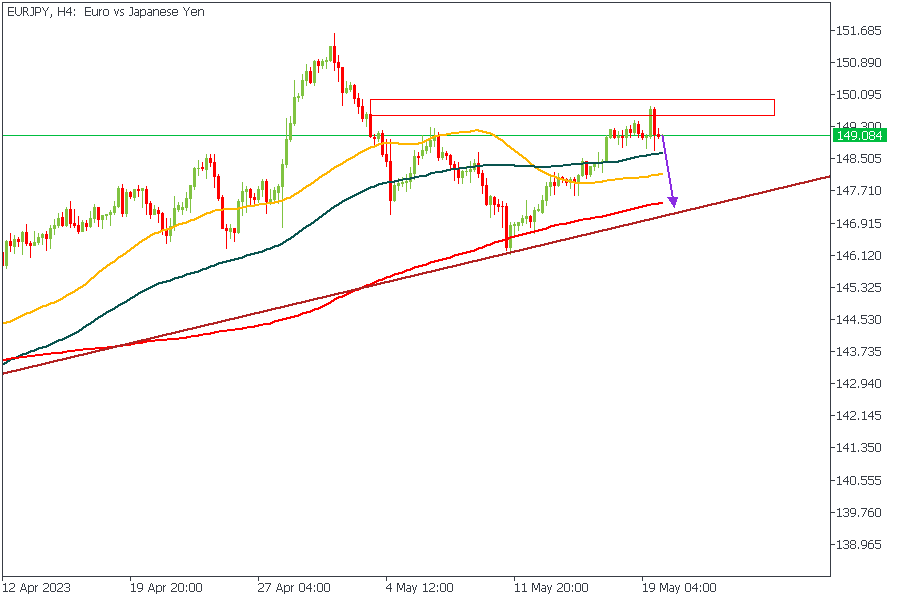Click the 12 Apr 2023 date label
The image size is (900, 600).
[36, 587]
